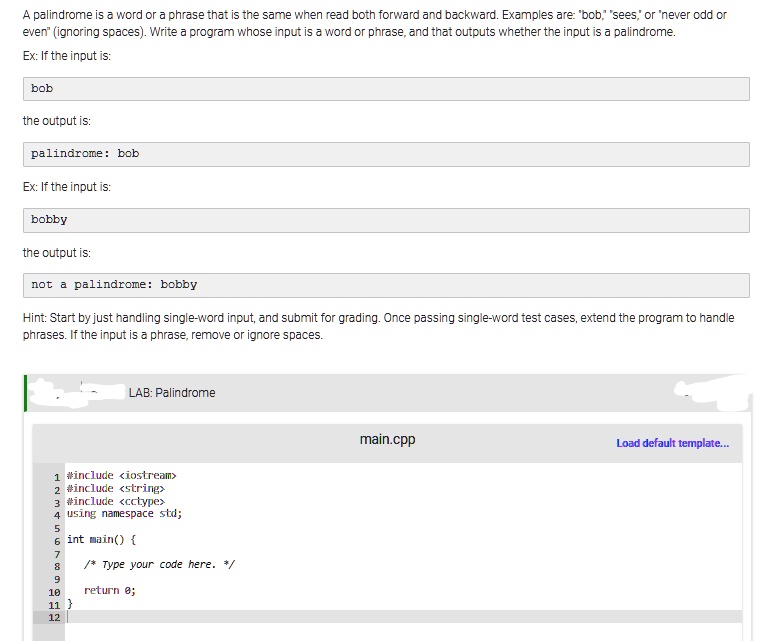The height and width of the screenshot is (641, 771).
Task: Click the LAB: Palindrome header
Action: [x=172, y=393]
